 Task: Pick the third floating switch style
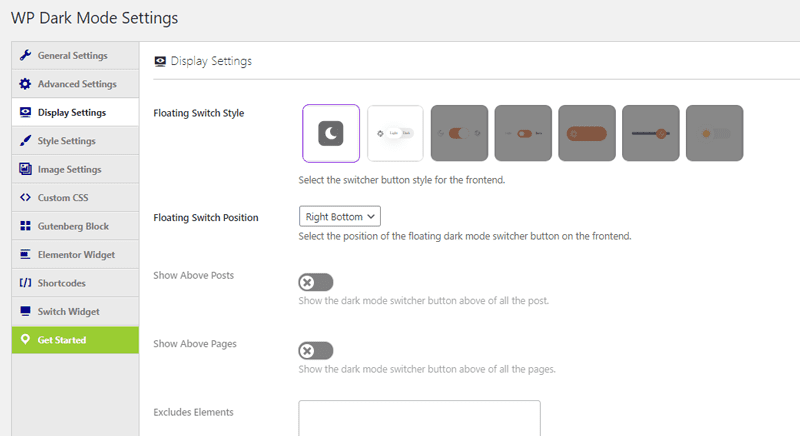(459, 133)
